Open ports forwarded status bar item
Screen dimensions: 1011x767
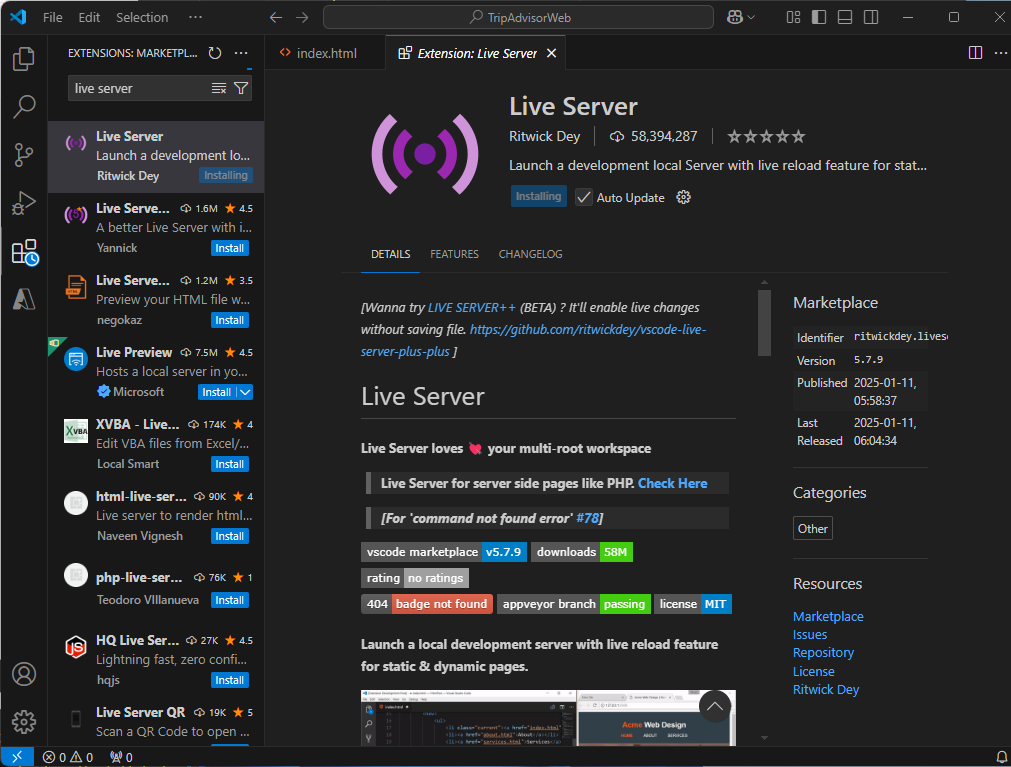121,757
